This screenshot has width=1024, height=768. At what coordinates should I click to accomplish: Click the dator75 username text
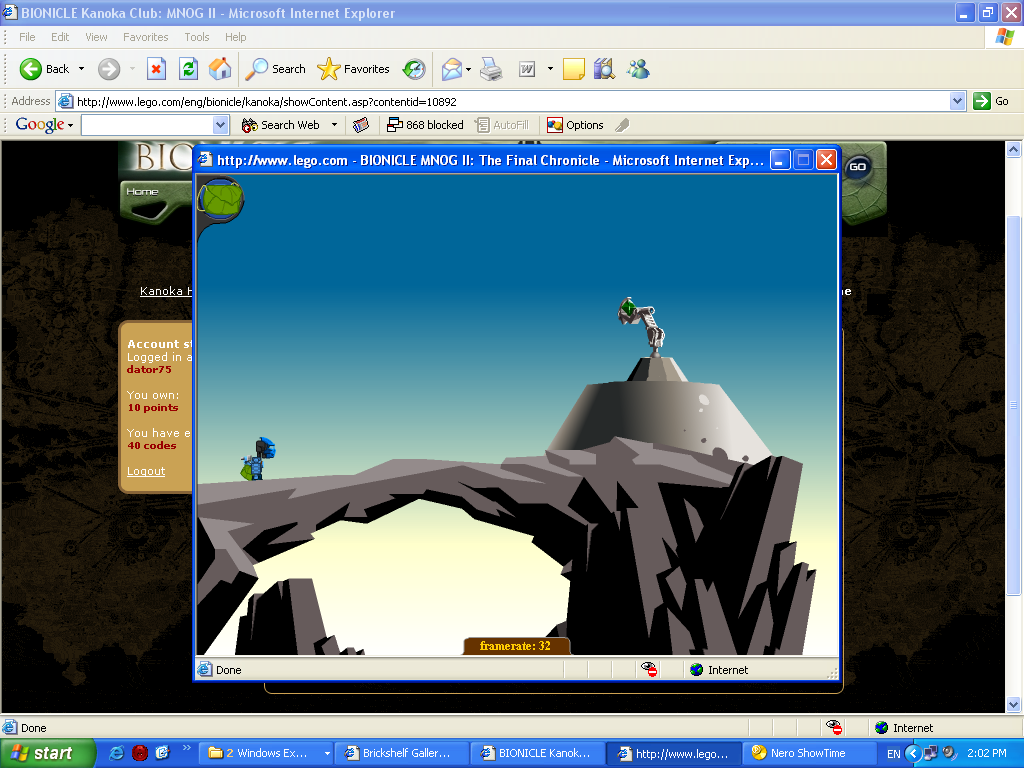tap(149, 369)
